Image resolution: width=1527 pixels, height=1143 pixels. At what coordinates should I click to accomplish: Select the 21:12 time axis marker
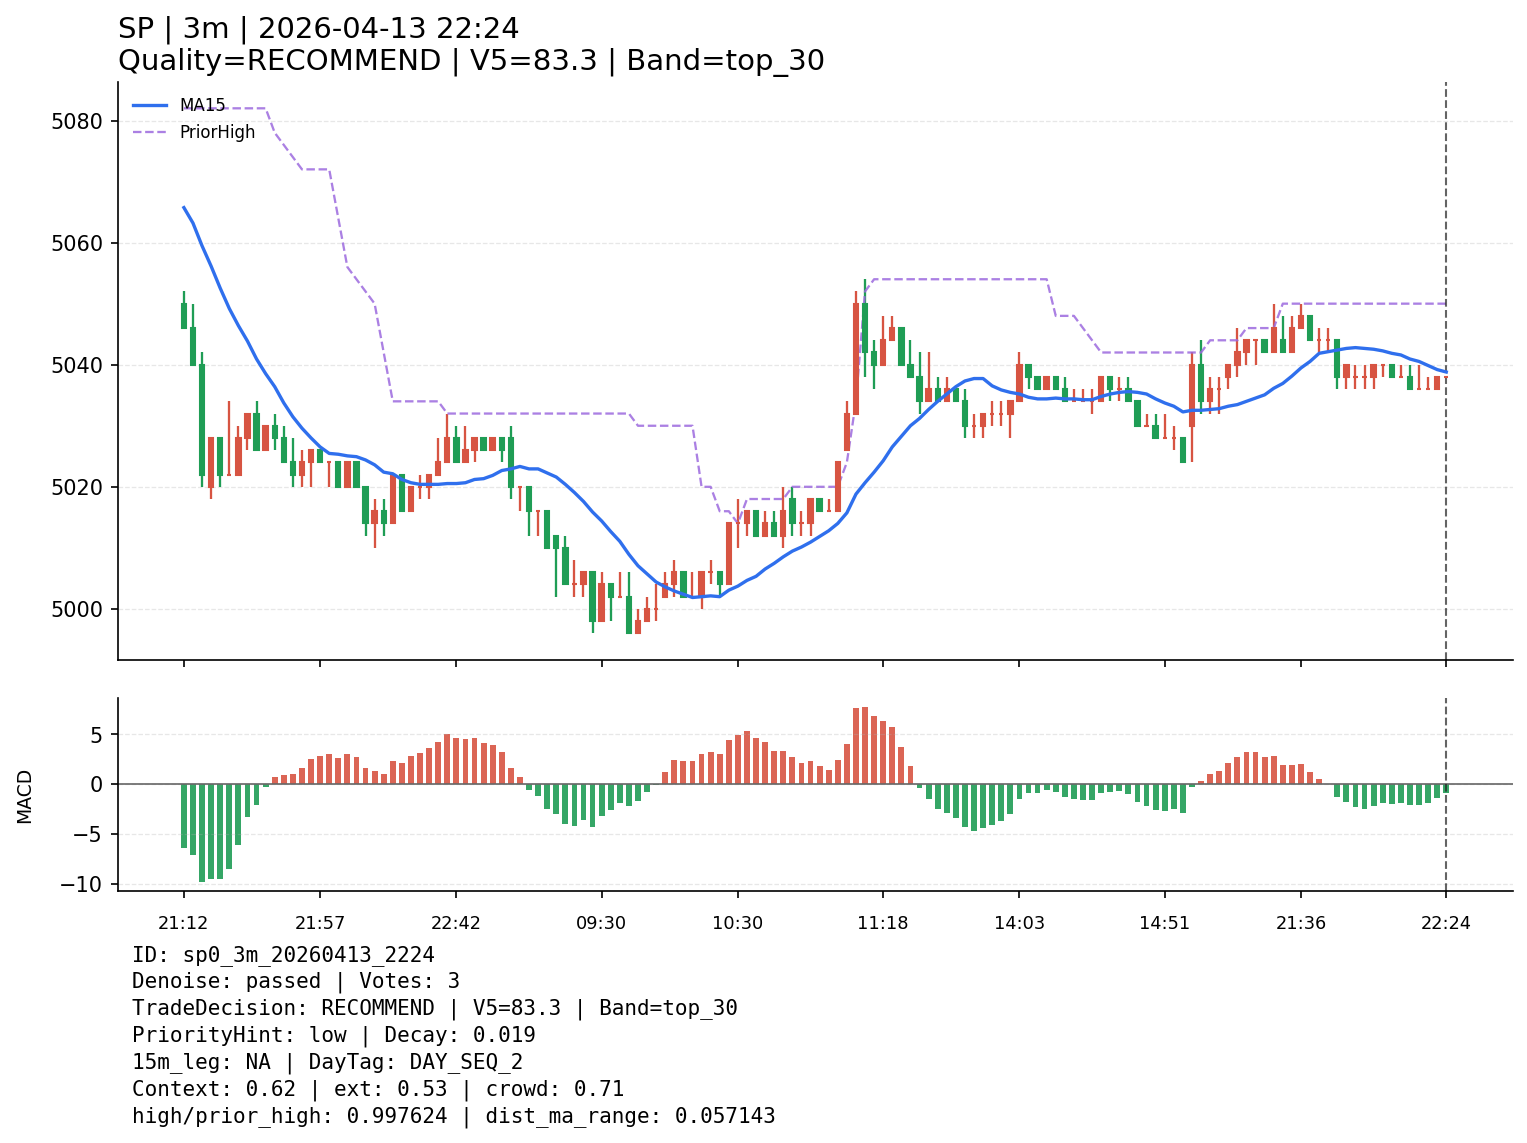pos(183,923)
